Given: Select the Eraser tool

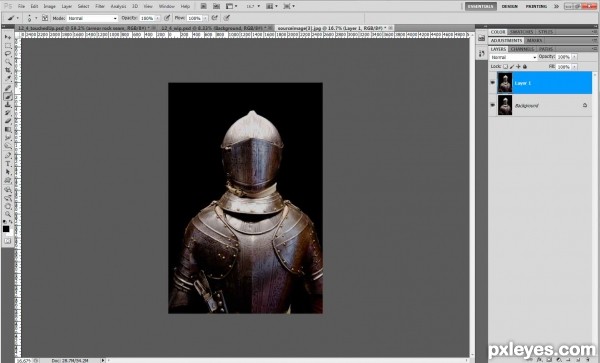Looking at the screenshot, I should [x=8, y=121].
